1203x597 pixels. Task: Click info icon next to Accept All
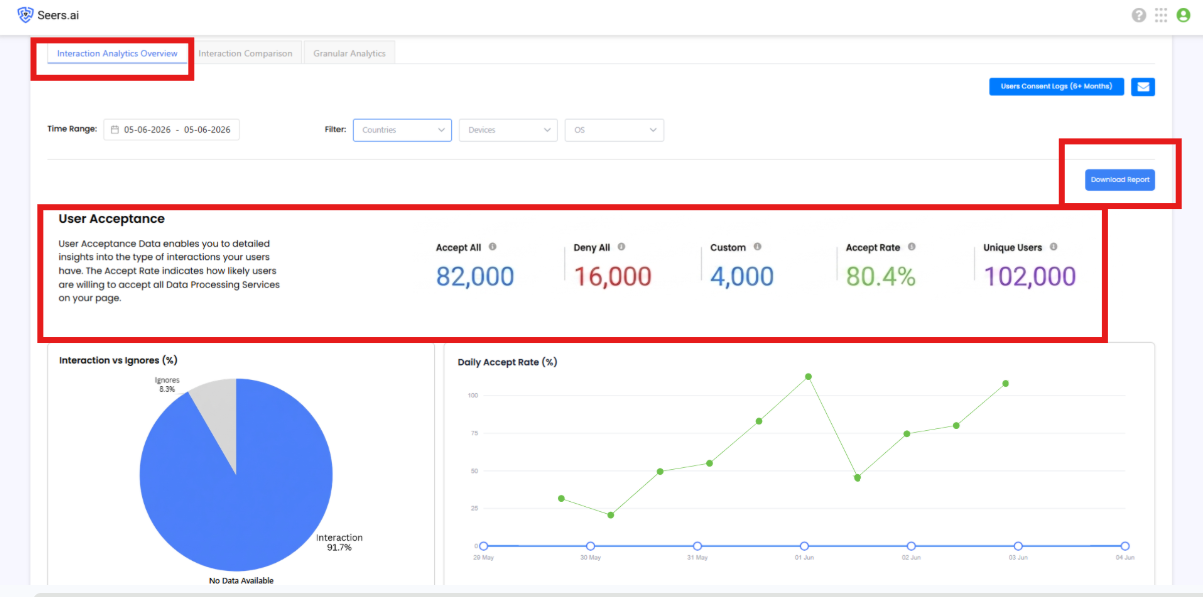pyautogui.click(x=493, y=247)
